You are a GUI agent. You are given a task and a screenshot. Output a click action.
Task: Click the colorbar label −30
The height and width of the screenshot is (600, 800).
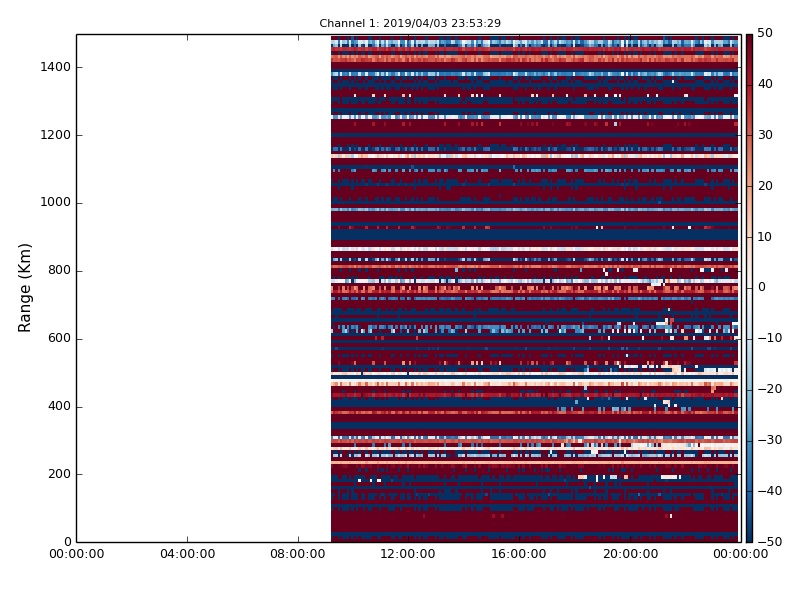point(770,440)
